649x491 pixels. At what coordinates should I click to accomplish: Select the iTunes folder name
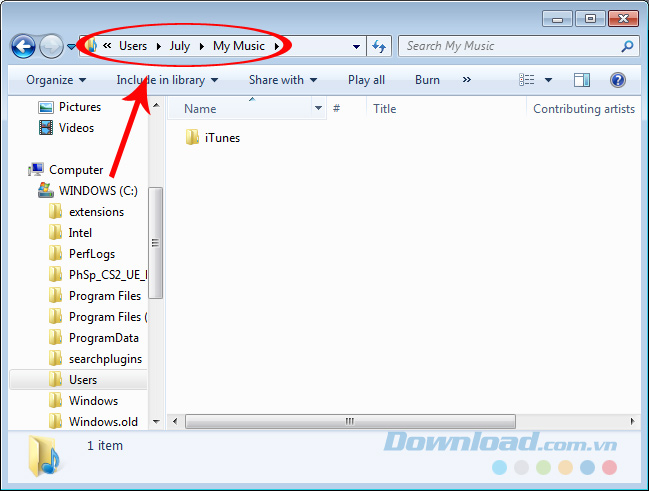(222, 138)
